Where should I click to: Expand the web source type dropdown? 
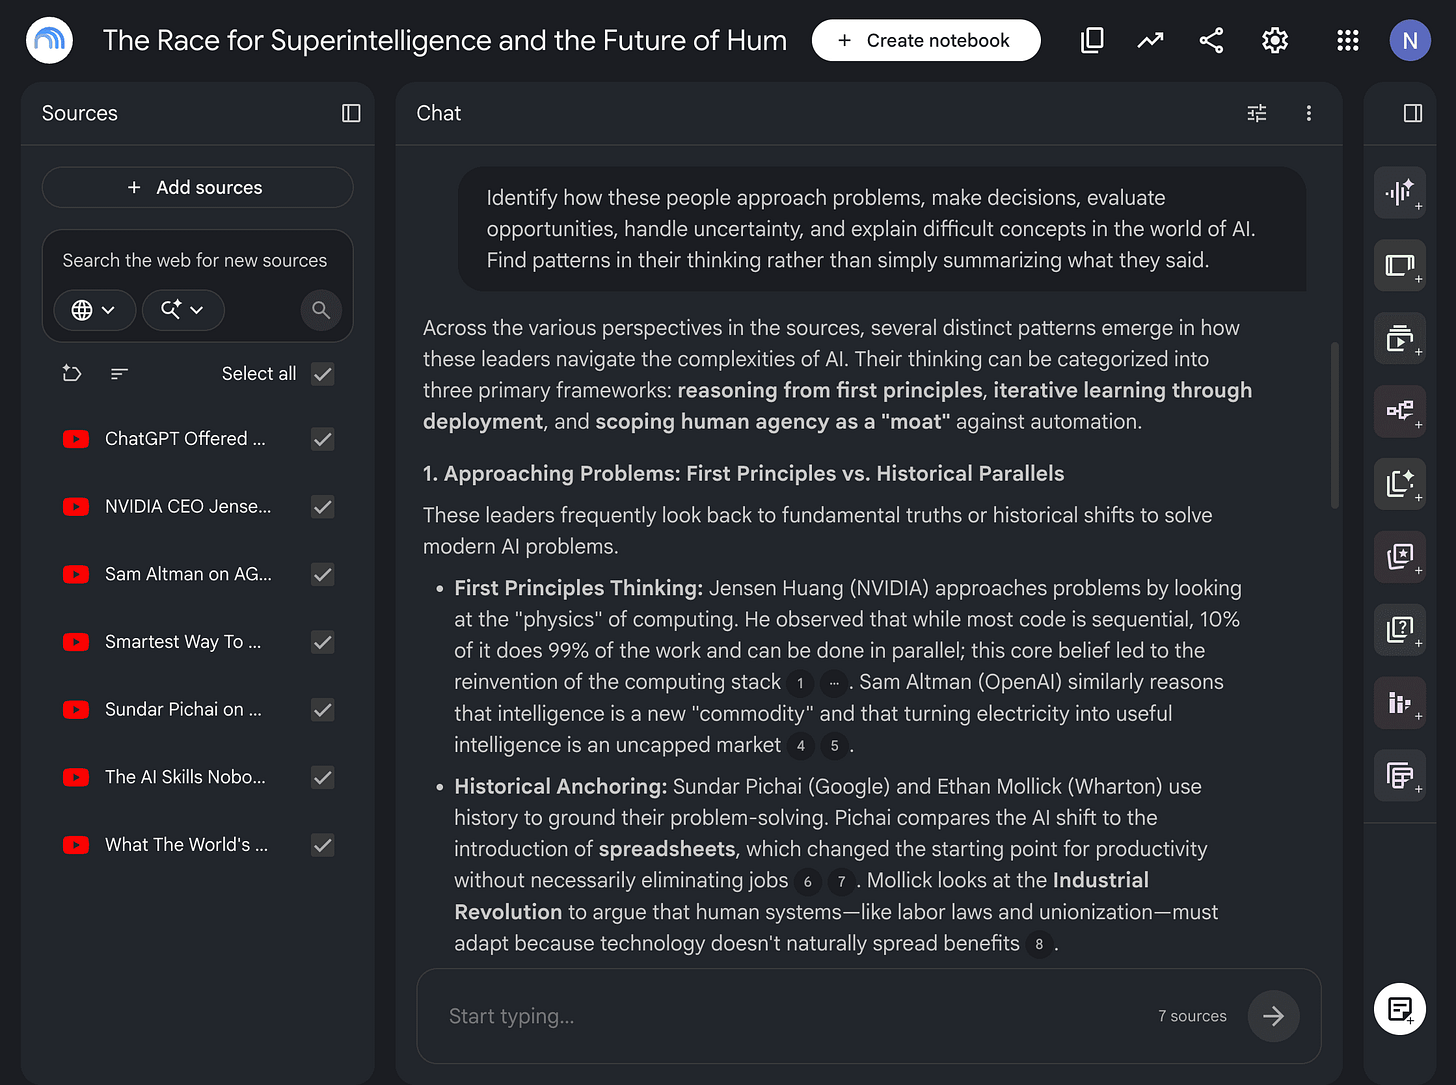coord(93,310)
